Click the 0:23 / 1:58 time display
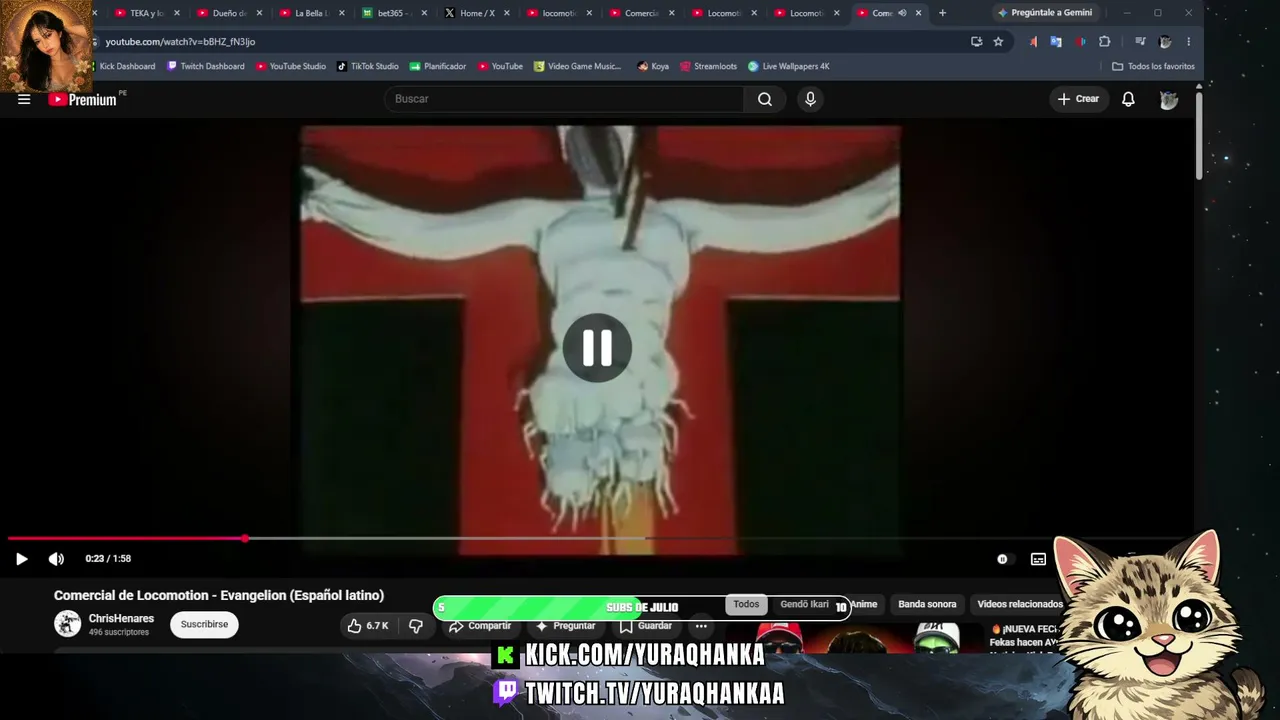The height and width of the screenshot is (720, 1280). click(108, 559)
